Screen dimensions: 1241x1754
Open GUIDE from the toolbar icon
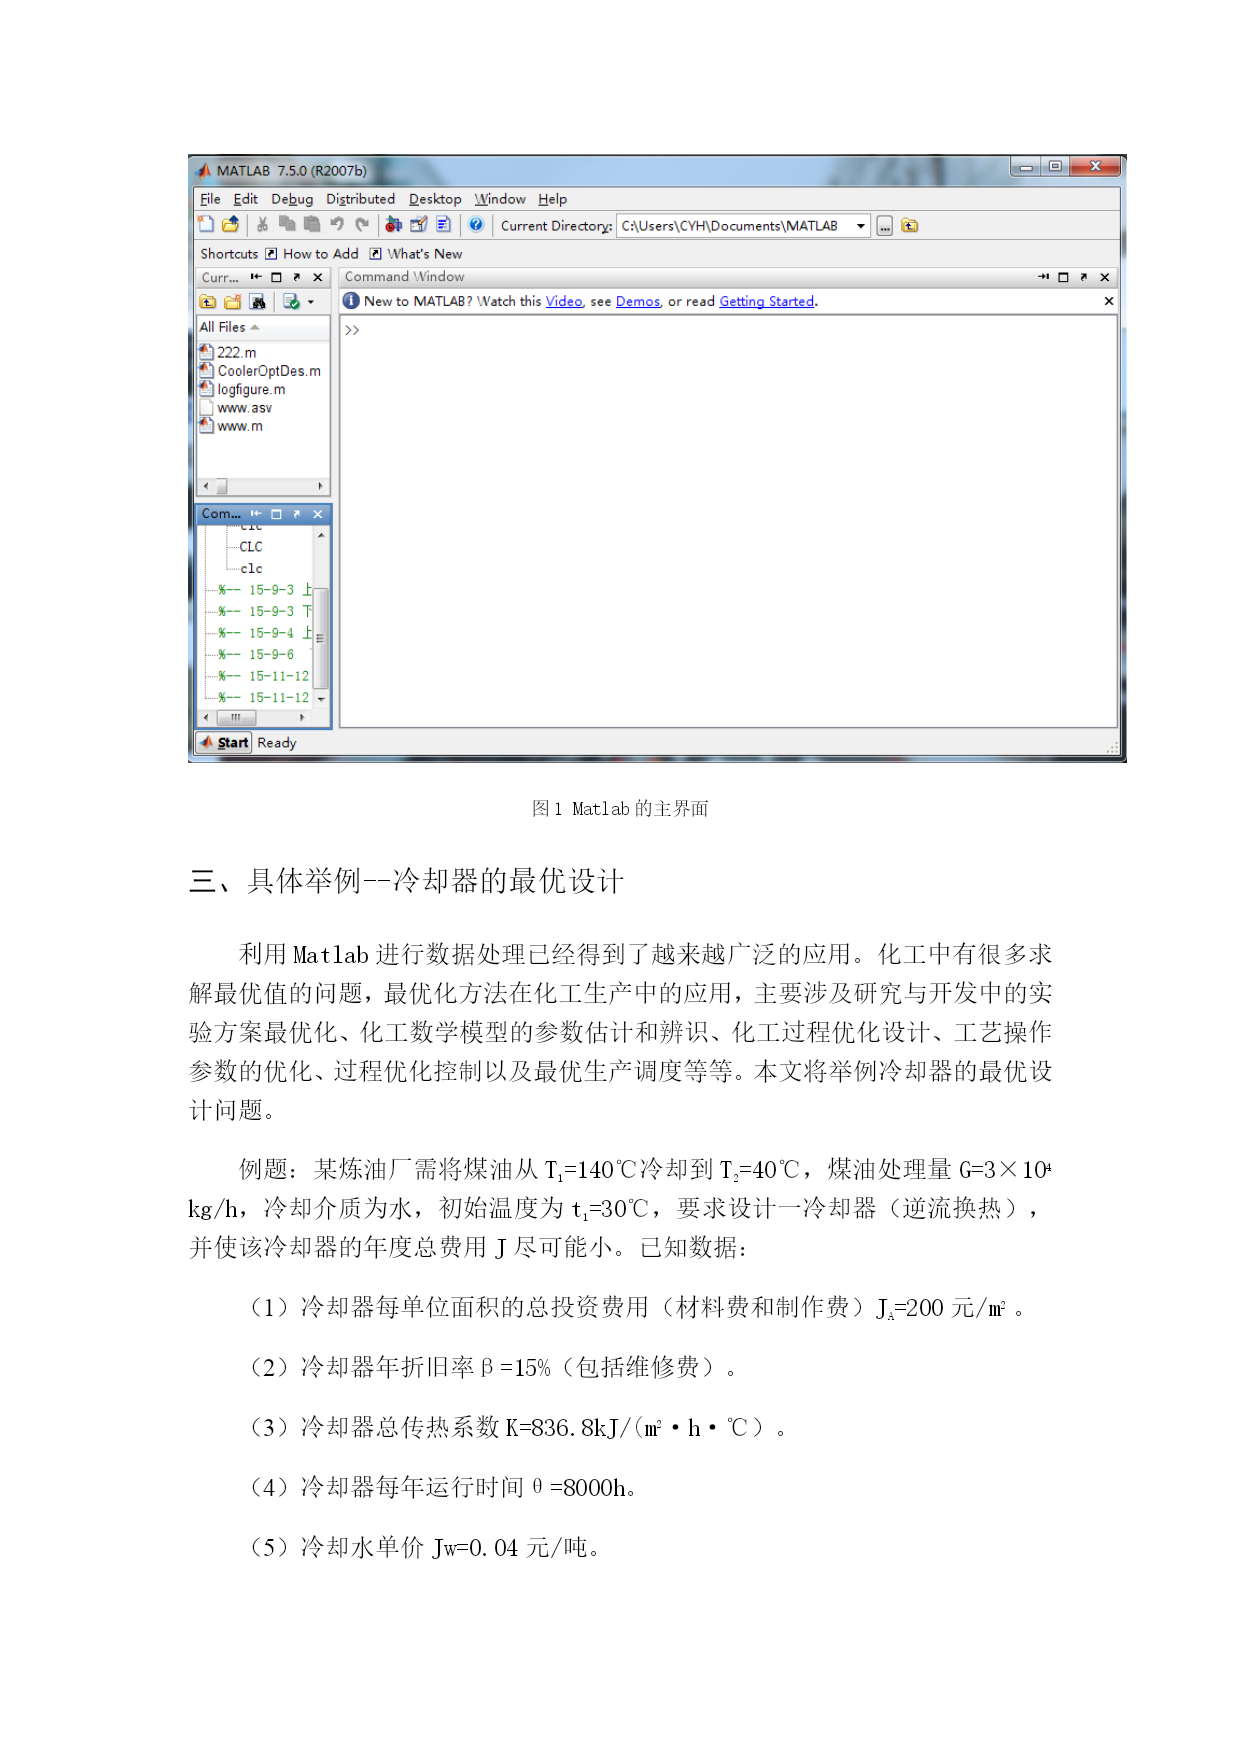(x=419, y=224)
